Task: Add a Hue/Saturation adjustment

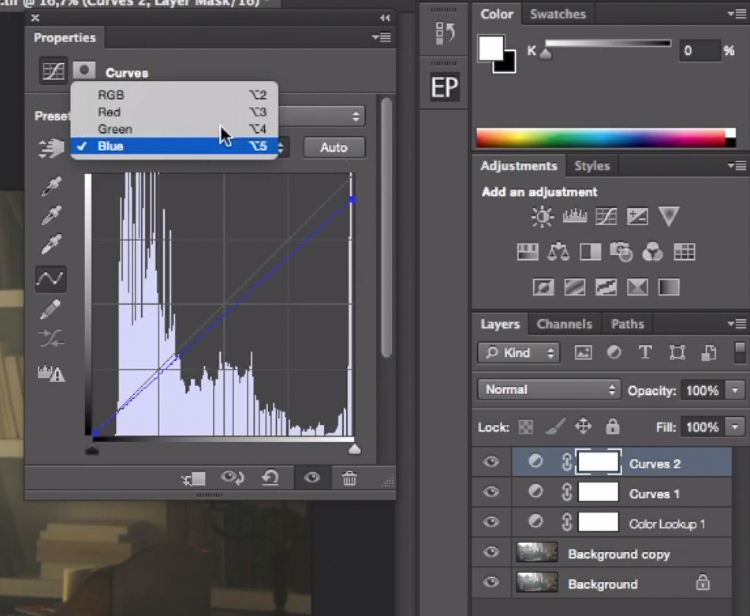Action: point(528,252)
